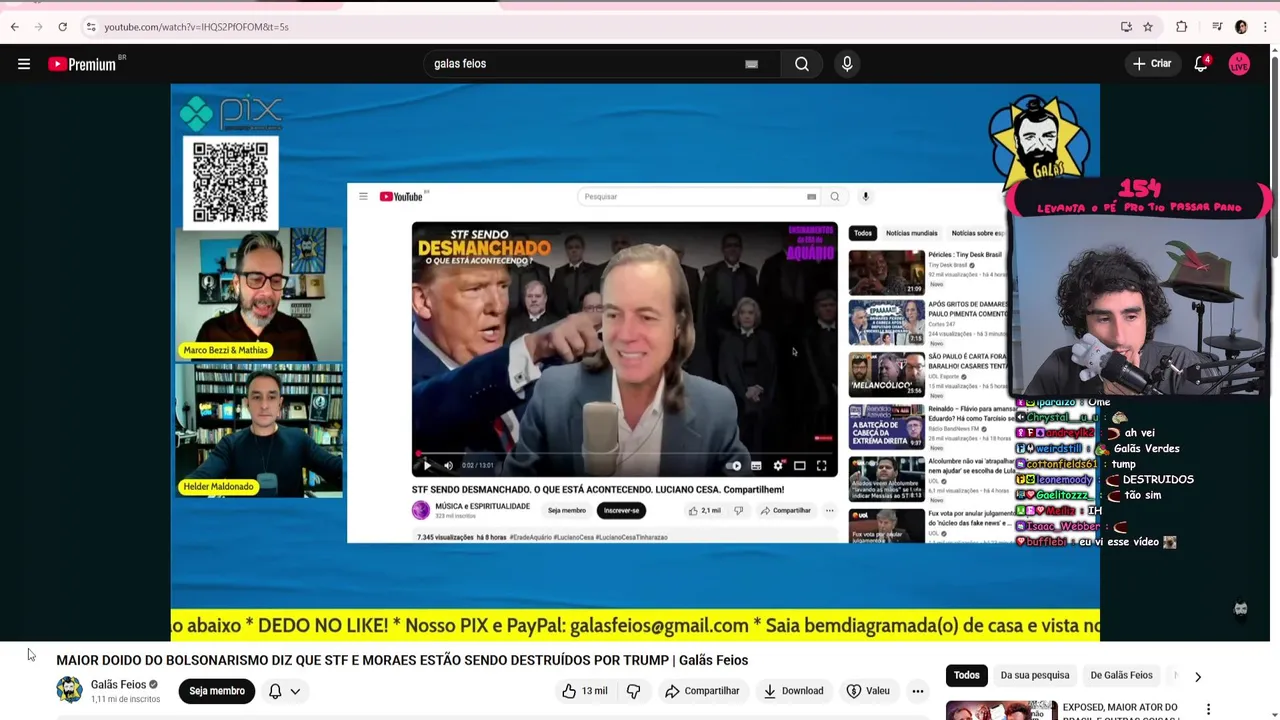Open the Galãs Feios channel avatar
Screen dimensions: 1280x720
coord(69,690)
